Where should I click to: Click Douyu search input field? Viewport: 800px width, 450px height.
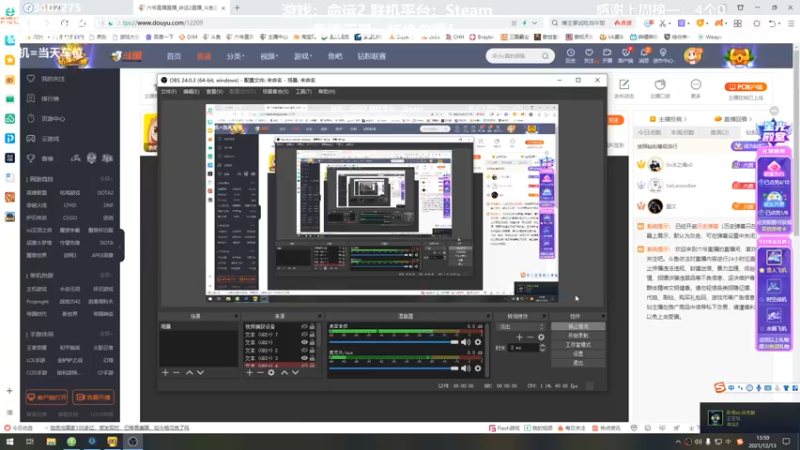514,56
